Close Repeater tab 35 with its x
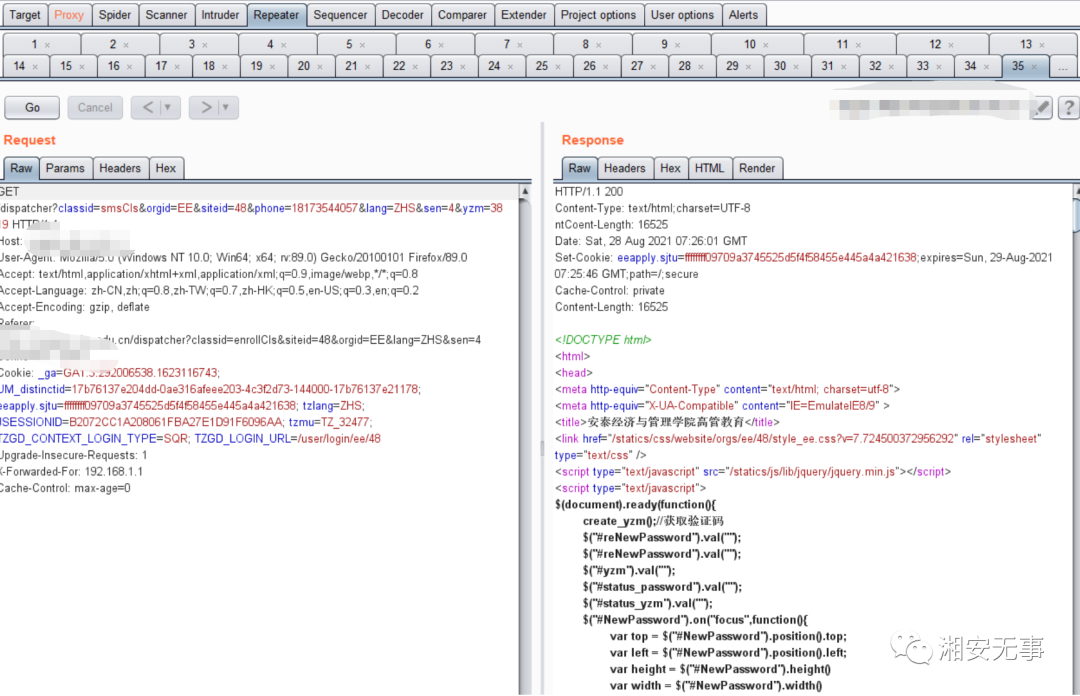The height and width of the screenshot is (696, 1080). point(1034,67)
